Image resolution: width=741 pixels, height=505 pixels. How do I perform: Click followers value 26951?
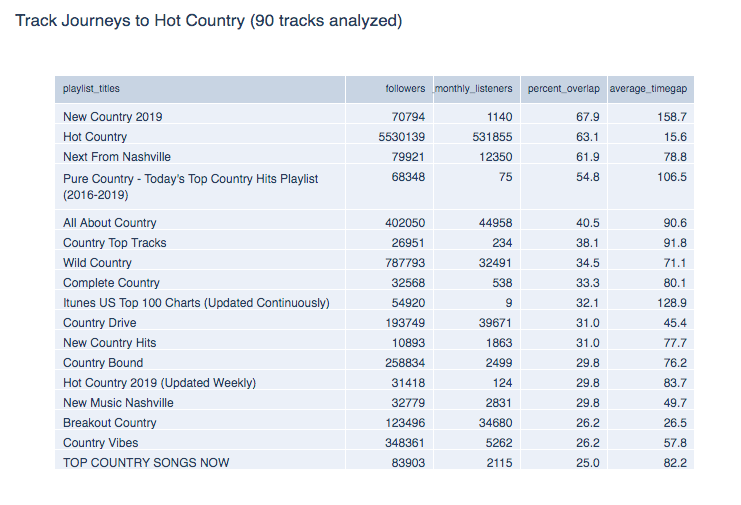[x=408, y=242]
